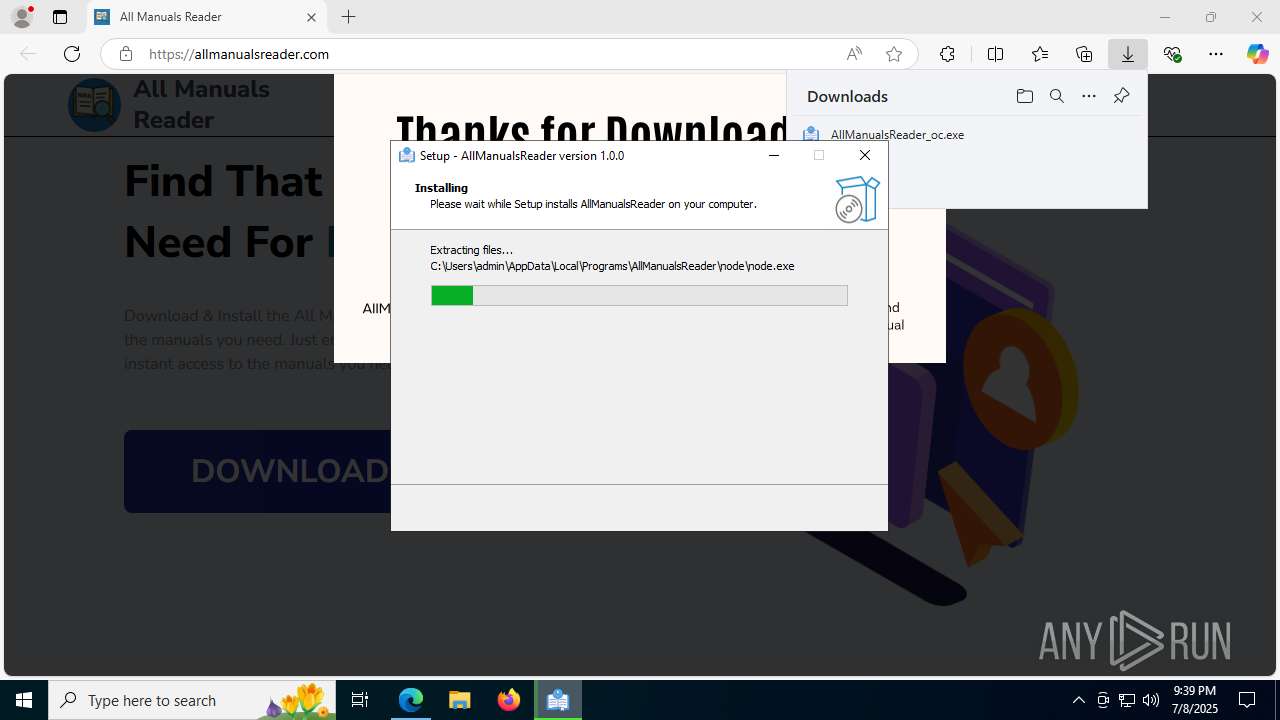Open the network tray icon
The image size is (1280, 720).
1126,700
